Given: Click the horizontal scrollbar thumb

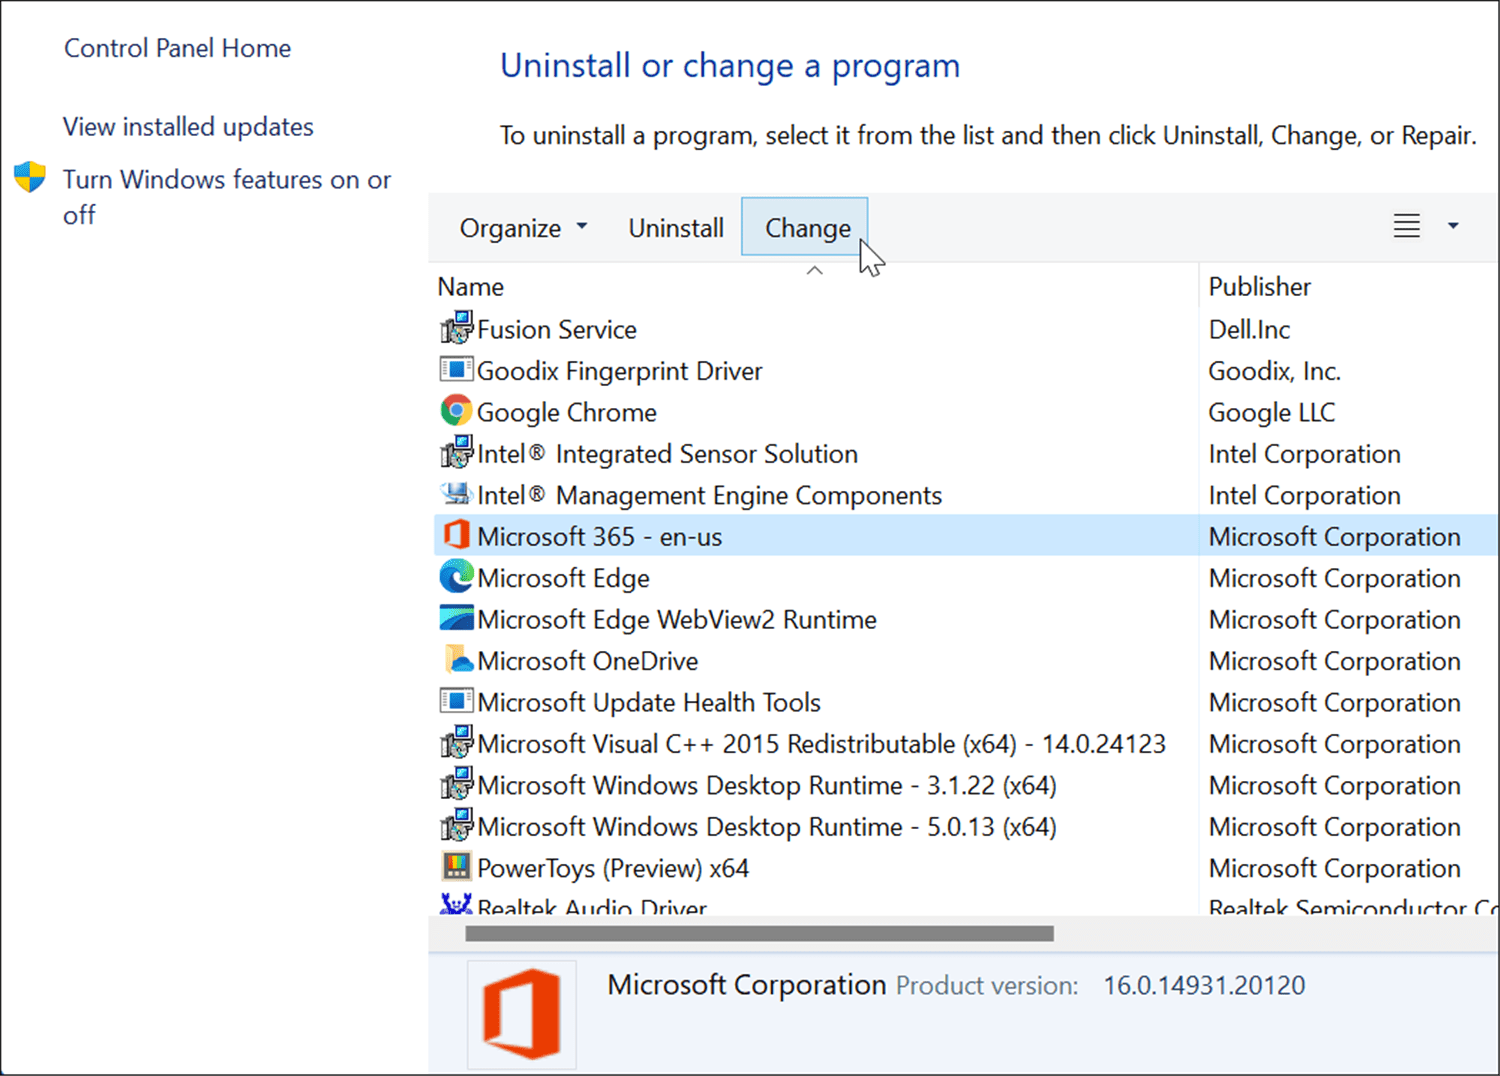Looking at the screenshot, I should click(x=759, y=933).
